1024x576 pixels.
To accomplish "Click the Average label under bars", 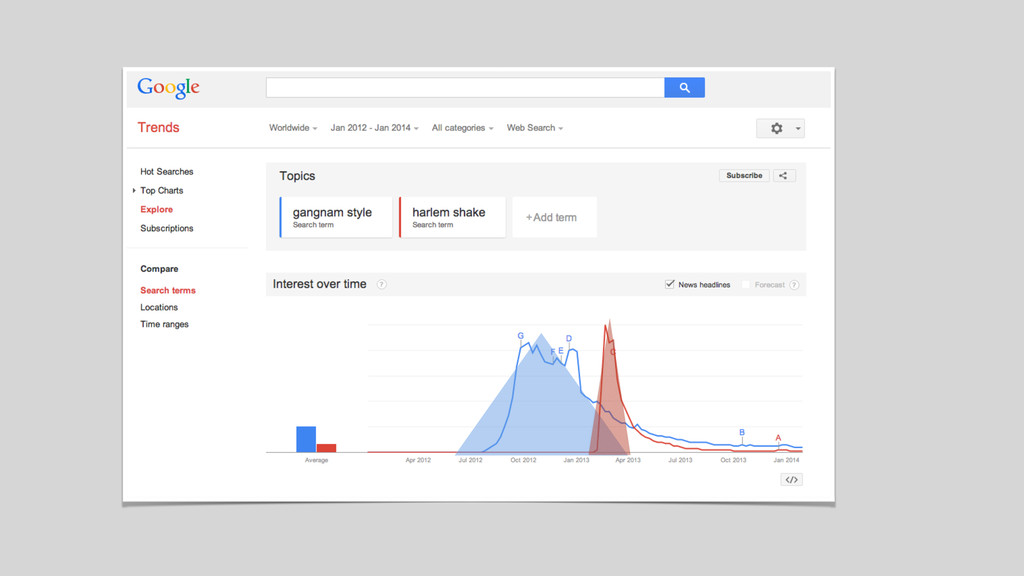I will click(x=316, y=460).
